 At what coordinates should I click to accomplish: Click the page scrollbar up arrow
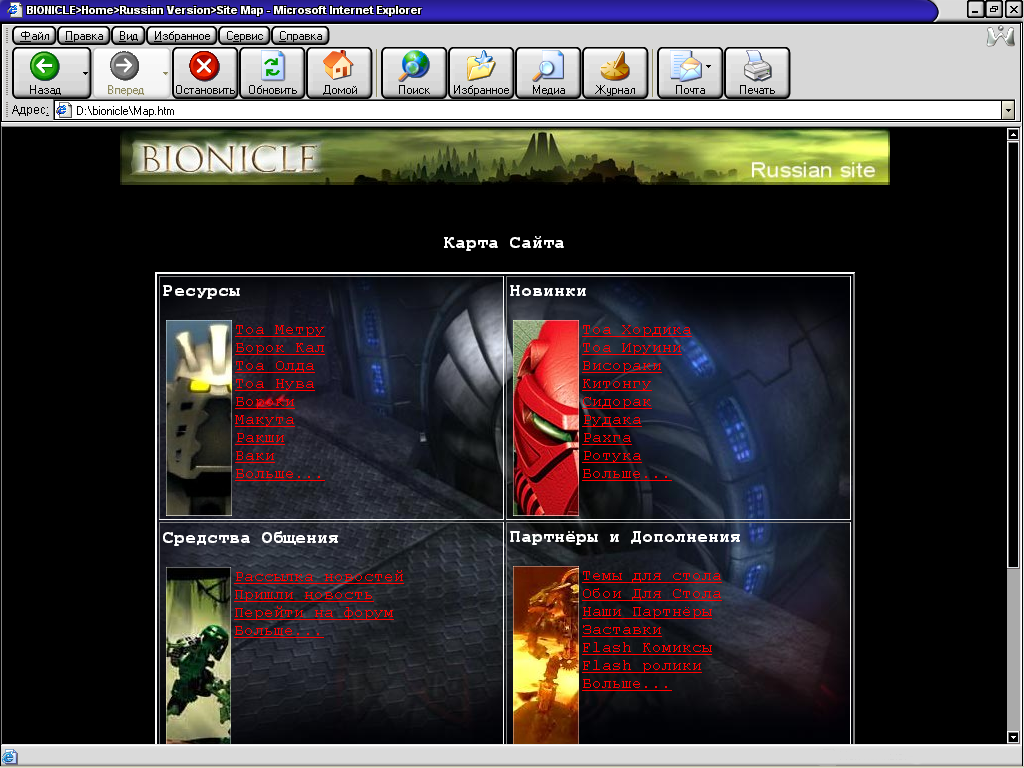1013,135
